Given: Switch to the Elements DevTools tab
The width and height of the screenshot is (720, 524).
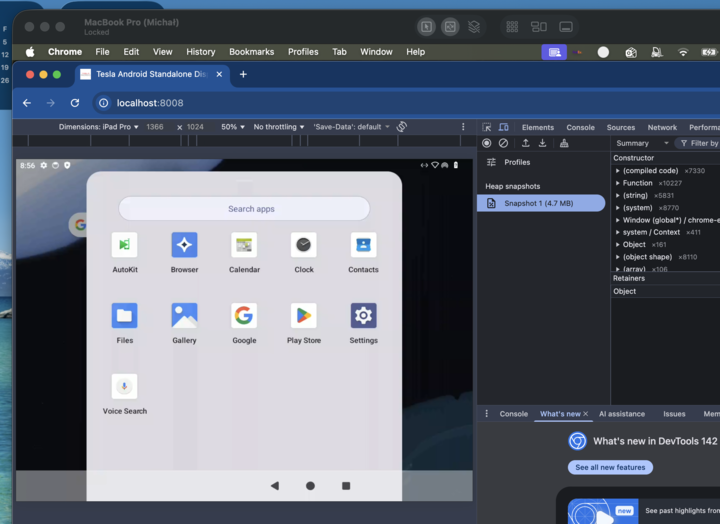Looking at the screenshot, I should pos(538,127).
